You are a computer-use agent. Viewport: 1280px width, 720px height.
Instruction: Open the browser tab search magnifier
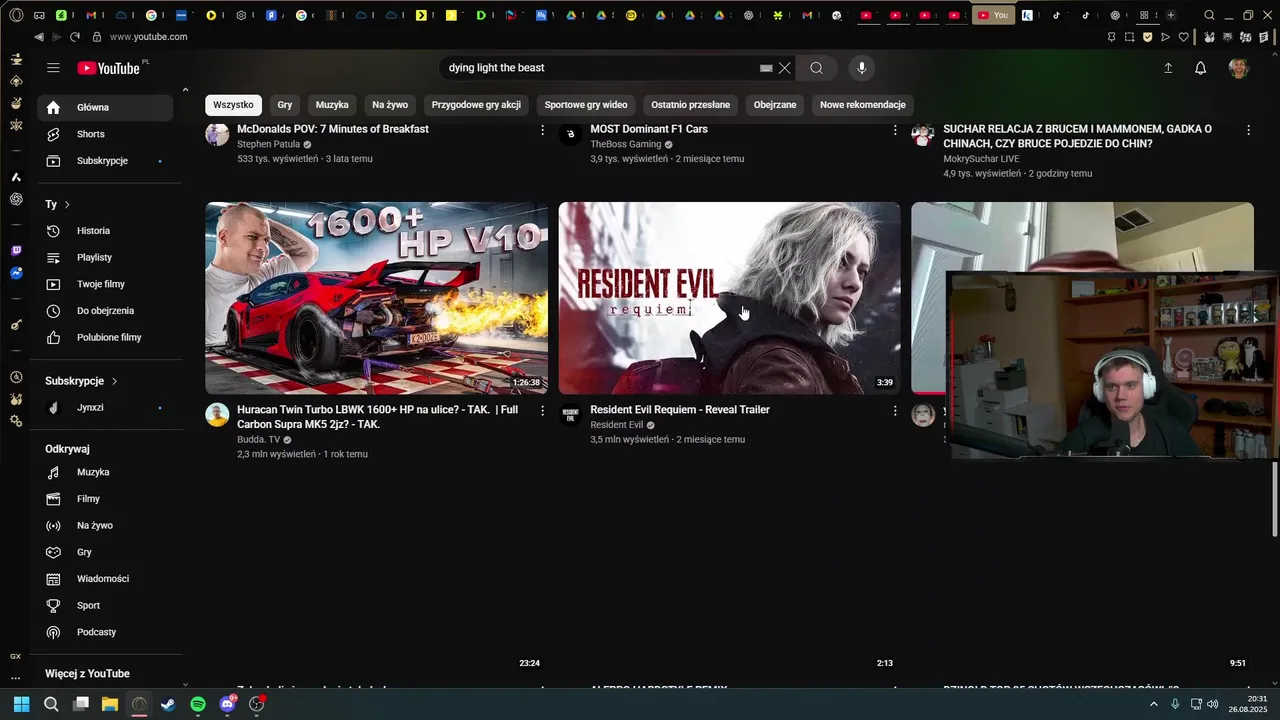point(1210,15)
